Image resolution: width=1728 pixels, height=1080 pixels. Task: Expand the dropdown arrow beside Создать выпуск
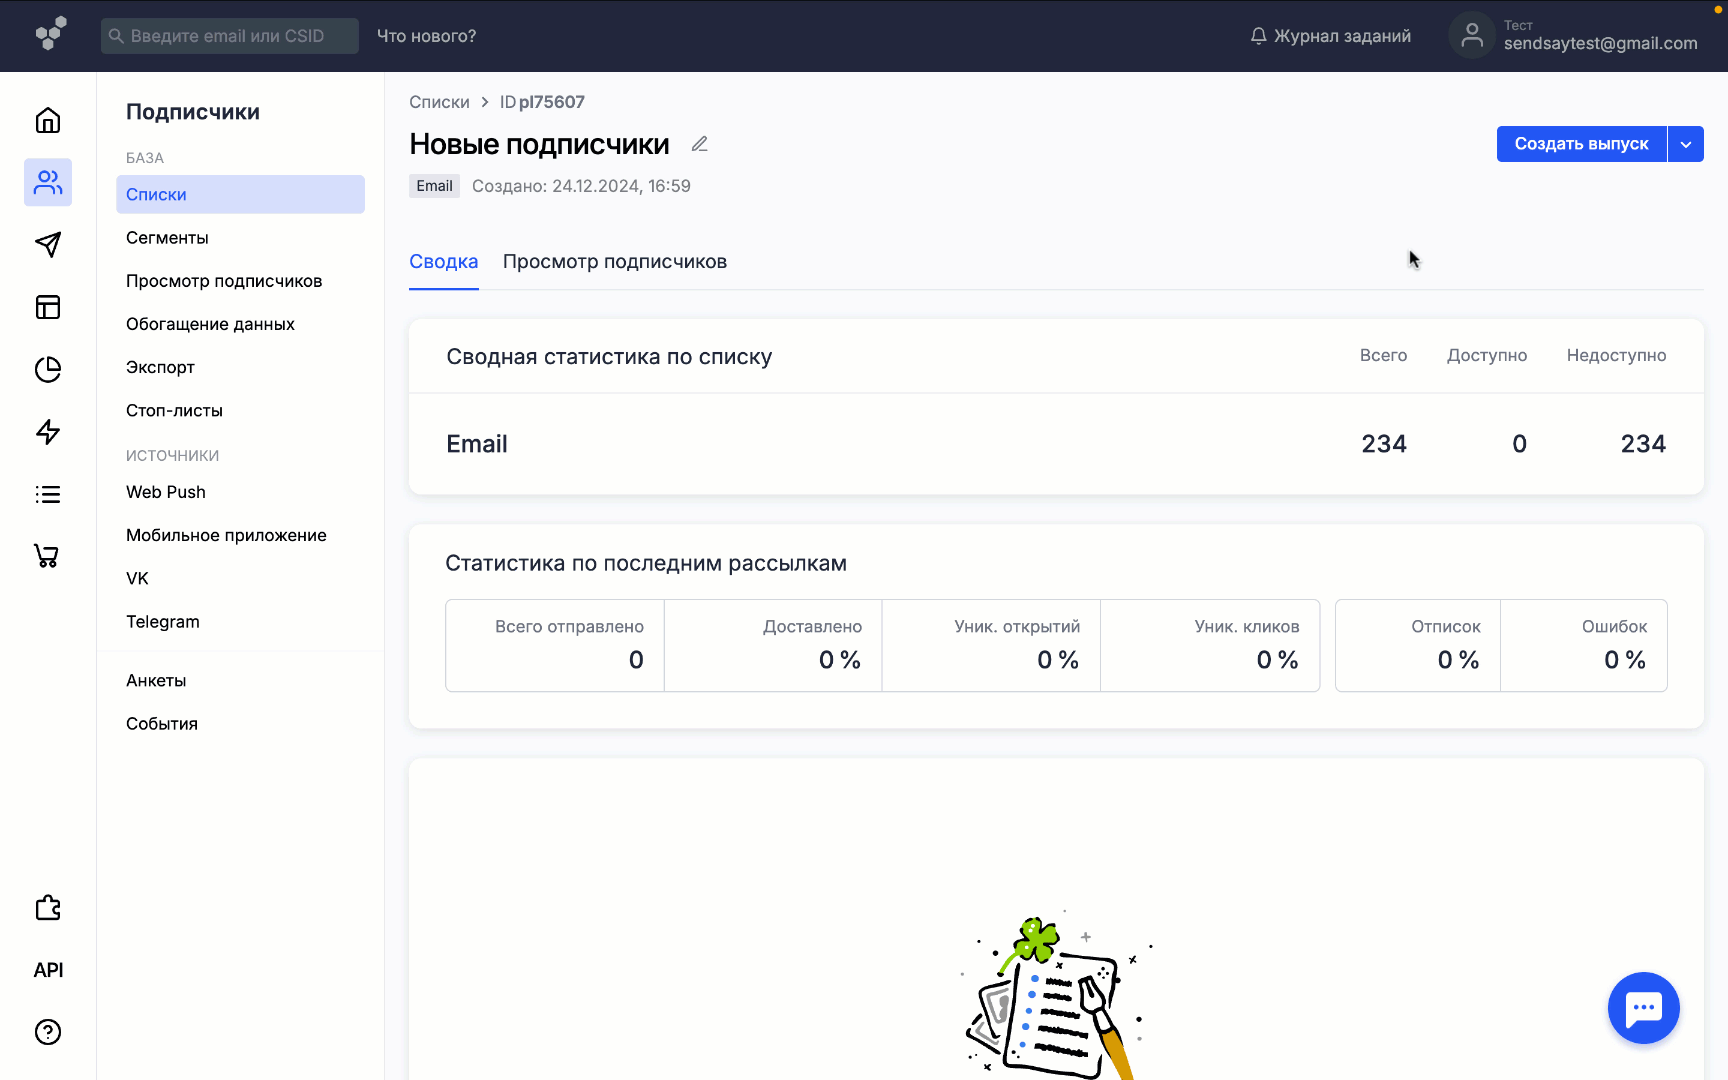tap(1686, 144)
